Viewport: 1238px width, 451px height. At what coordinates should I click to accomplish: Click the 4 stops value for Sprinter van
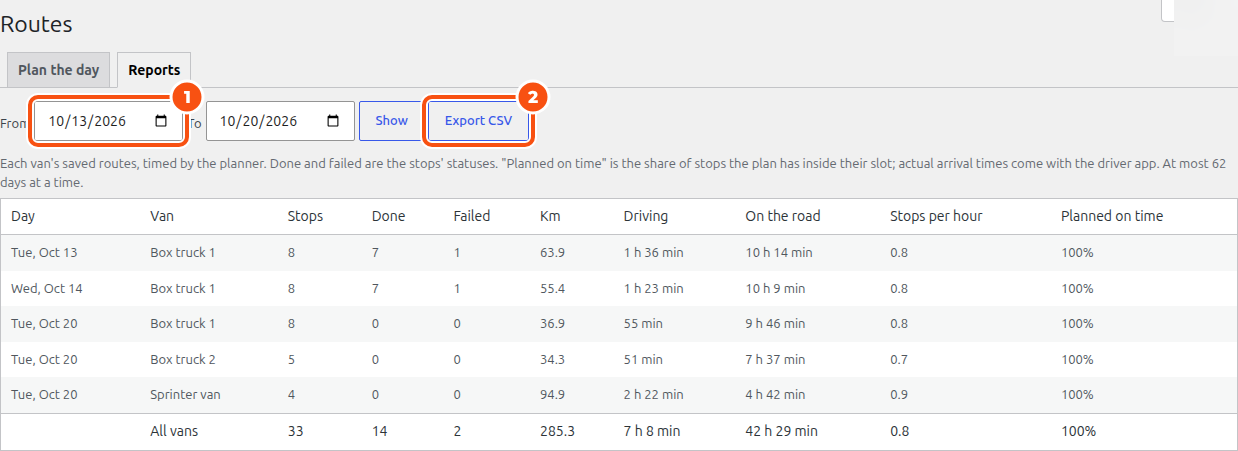pos(291,395)
